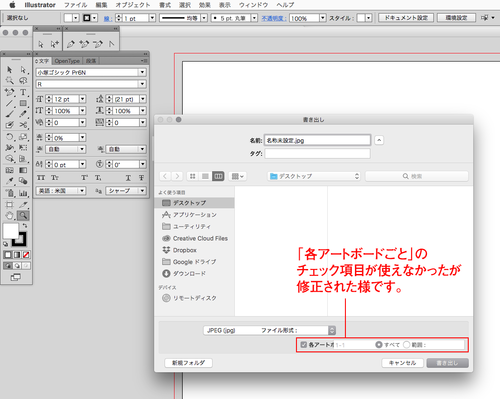Select the 範囲 radio button
This screenshot has width=500, height=399.
406,345
